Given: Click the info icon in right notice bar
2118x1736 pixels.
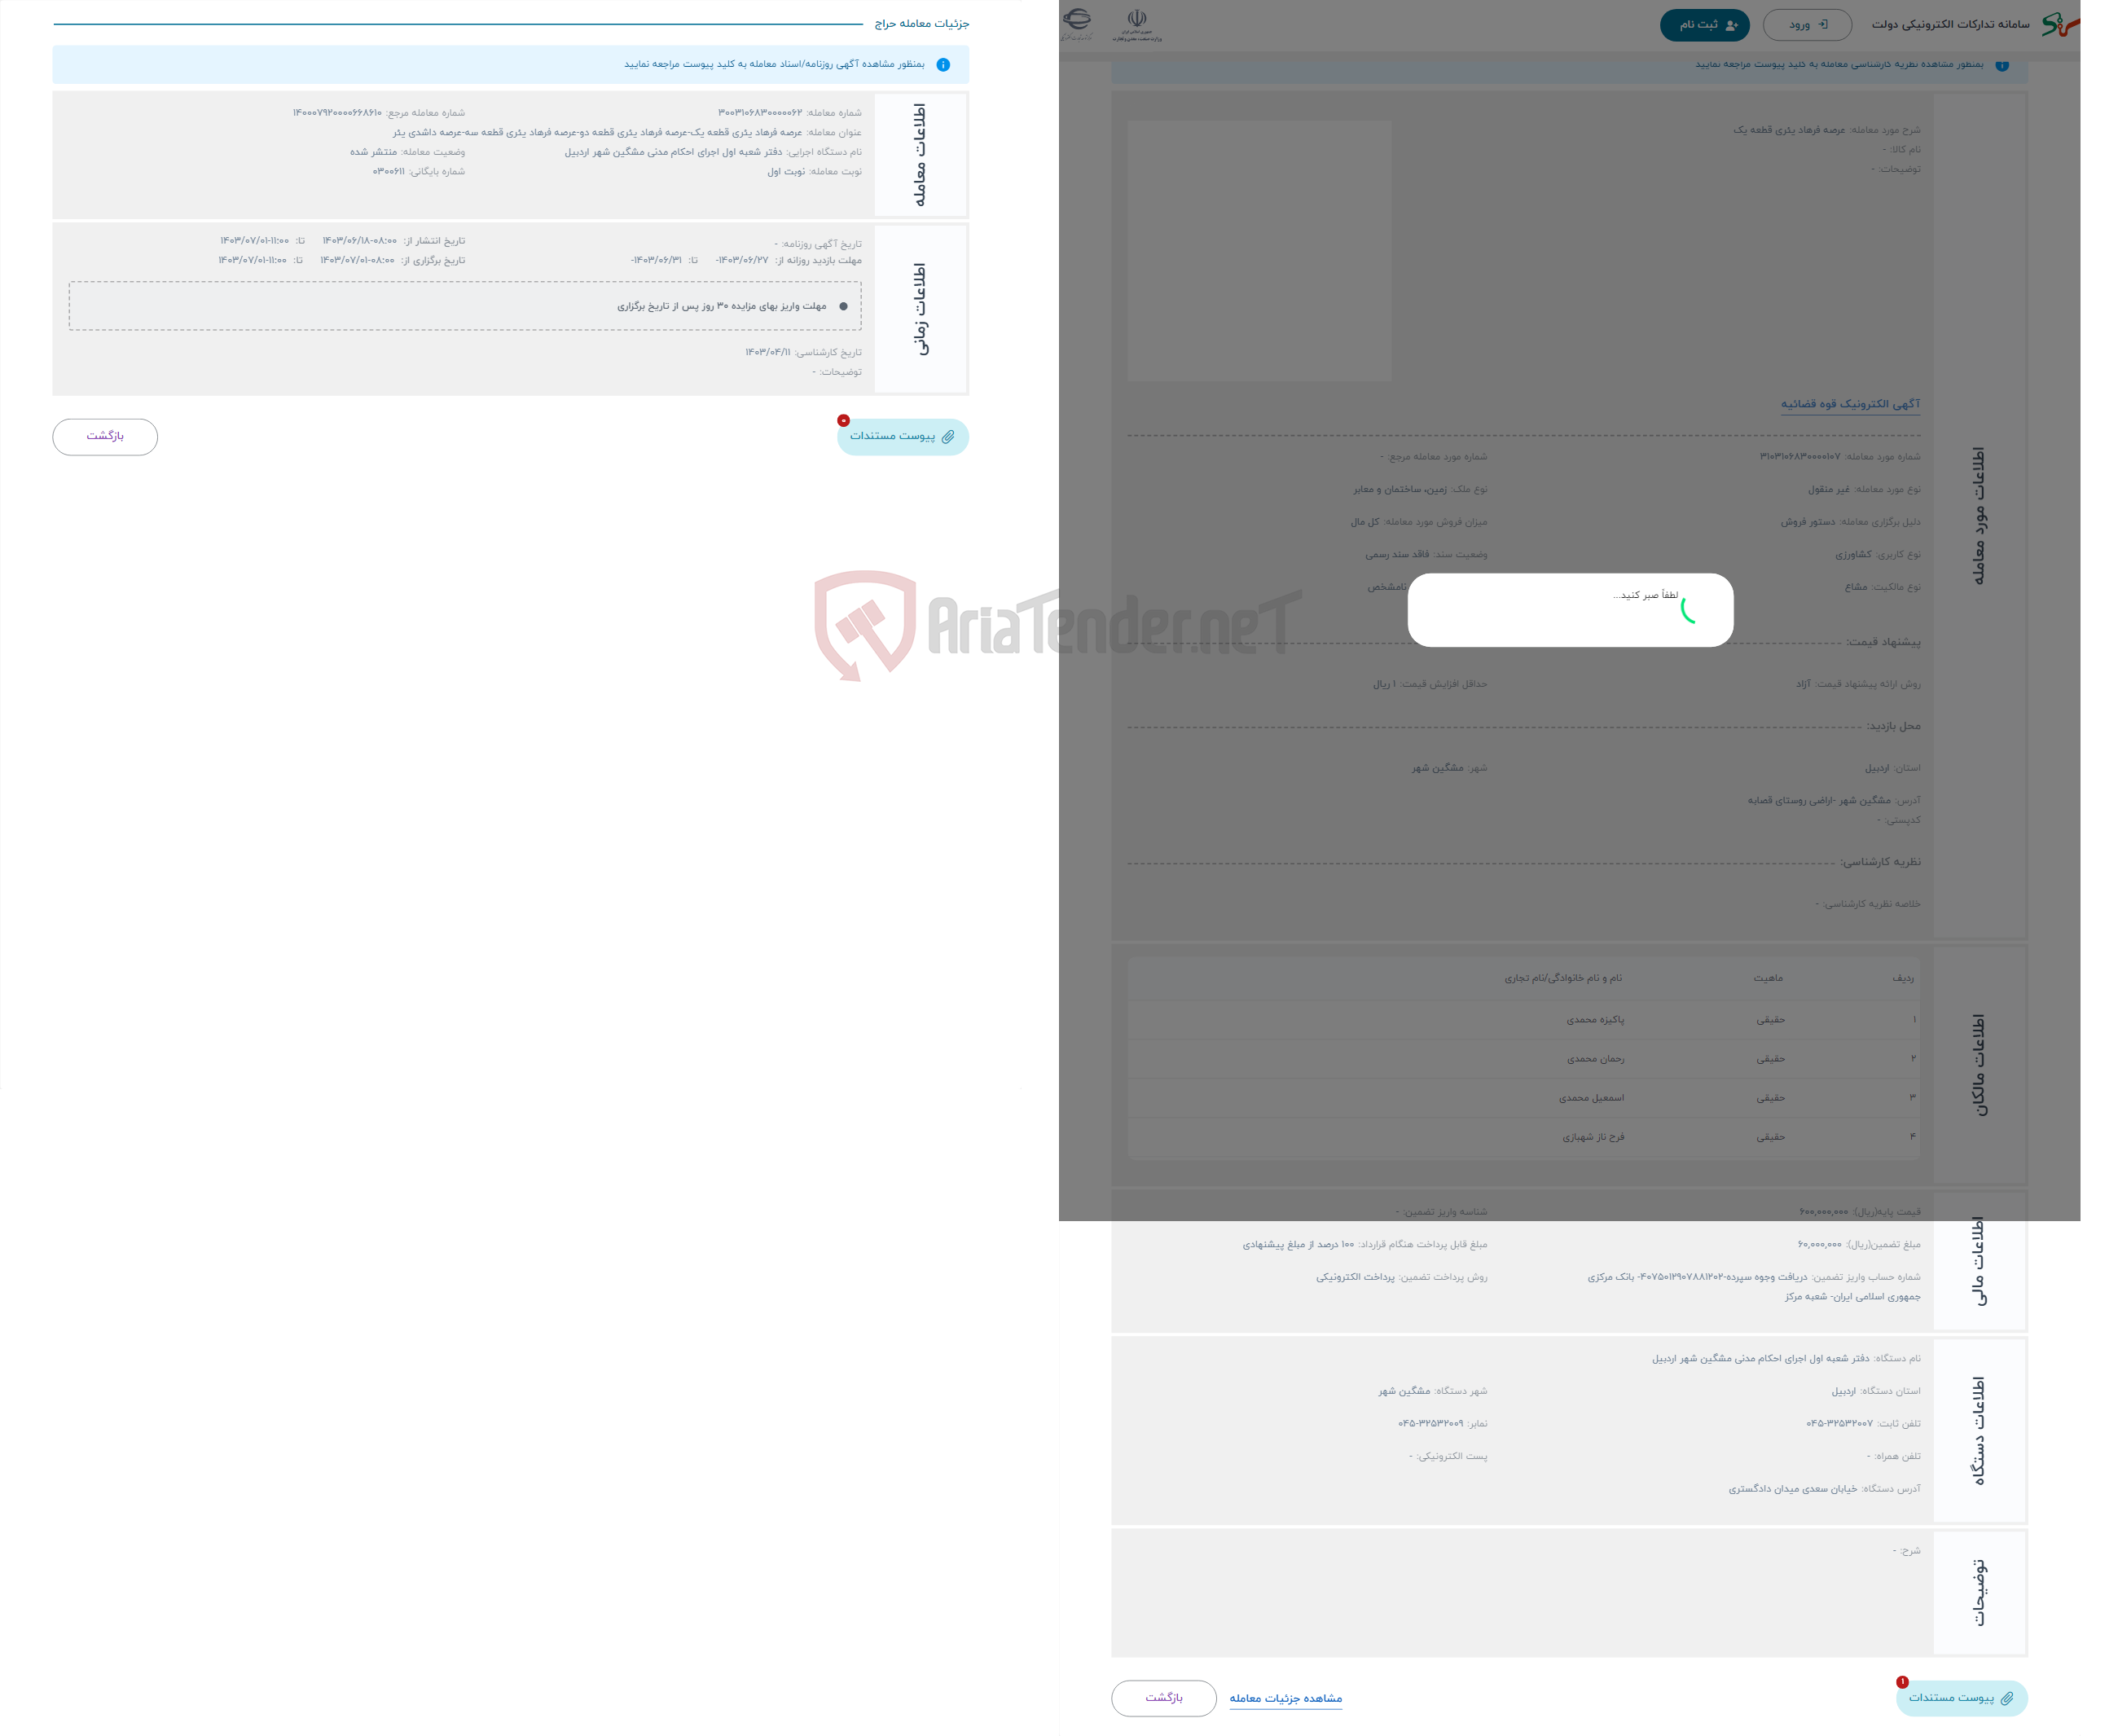Looking at the screenshot, I should pyautogui.click(x=2002, y=66).
